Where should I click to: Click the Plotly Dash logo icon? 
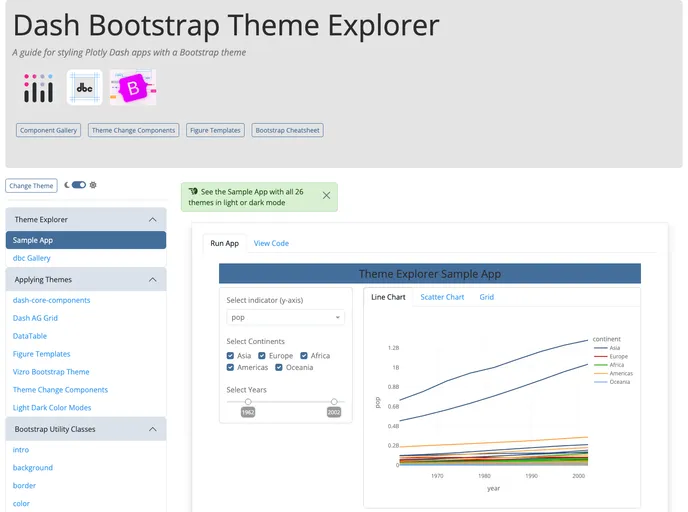coord(38,88)
